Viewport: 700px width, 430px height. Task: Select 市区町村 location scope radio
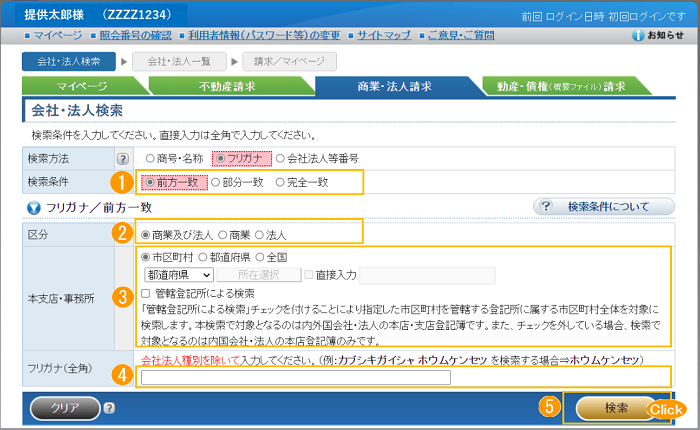point(146,257)
